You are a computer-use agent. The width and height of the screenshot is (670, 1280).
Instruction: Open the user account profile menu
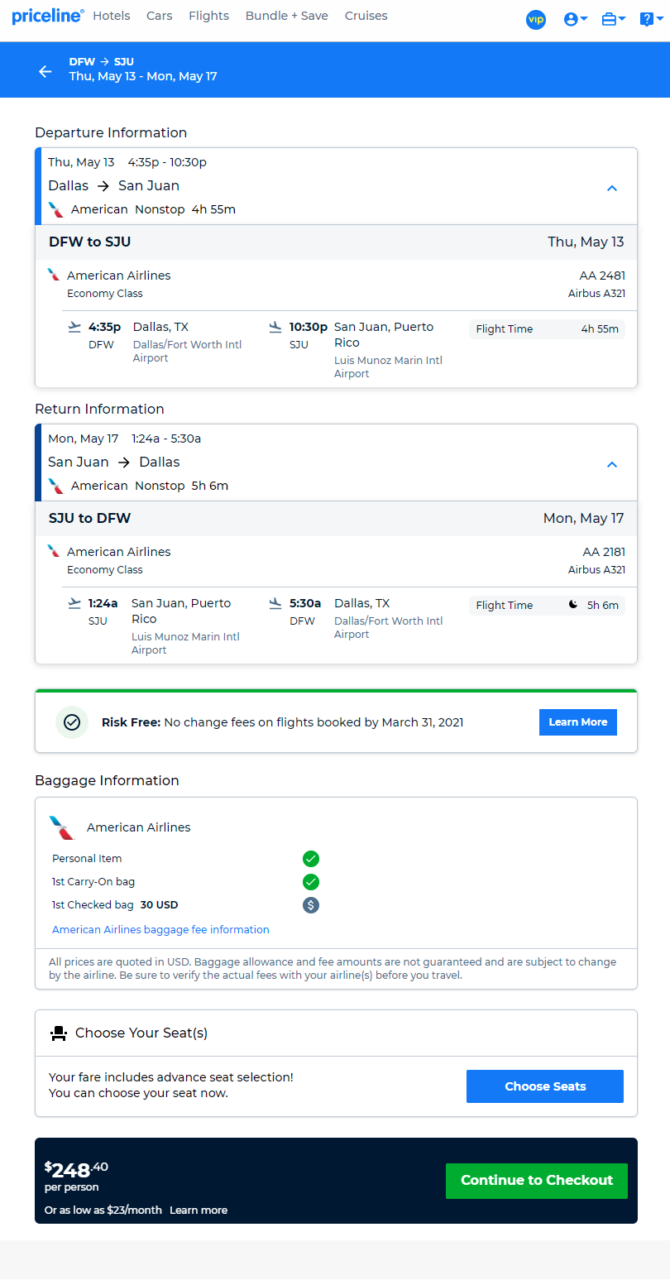(575, 19)
